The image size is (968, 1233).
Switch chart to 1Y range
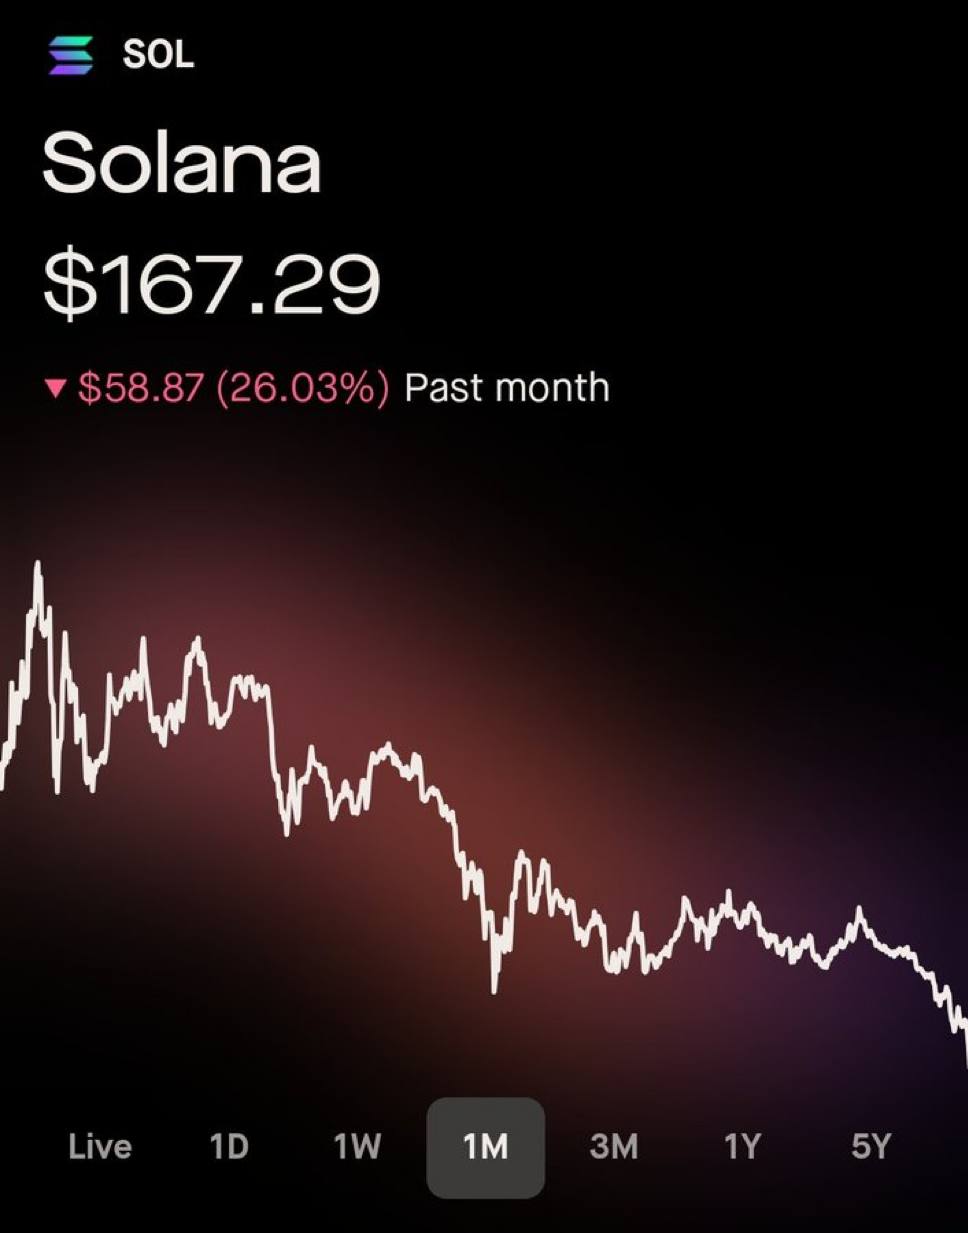(742, 1146)
